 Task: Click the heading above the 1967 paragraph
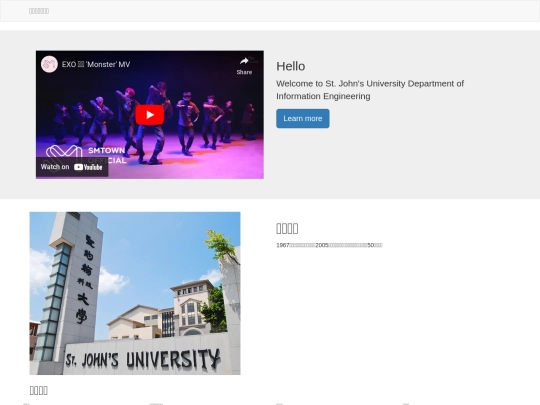pyautogui.click(x=287, y=228)
